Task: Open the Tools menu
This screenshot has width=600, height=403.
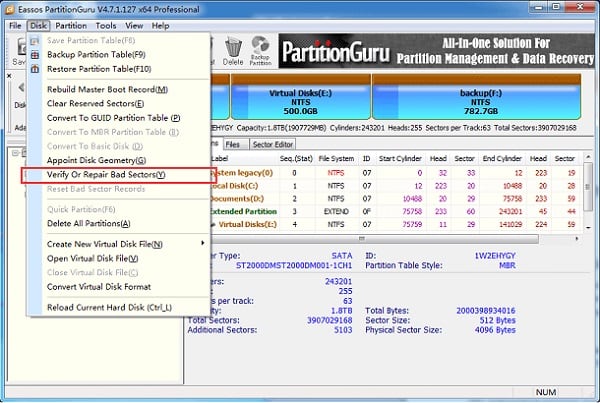Action: pos(106,25)
